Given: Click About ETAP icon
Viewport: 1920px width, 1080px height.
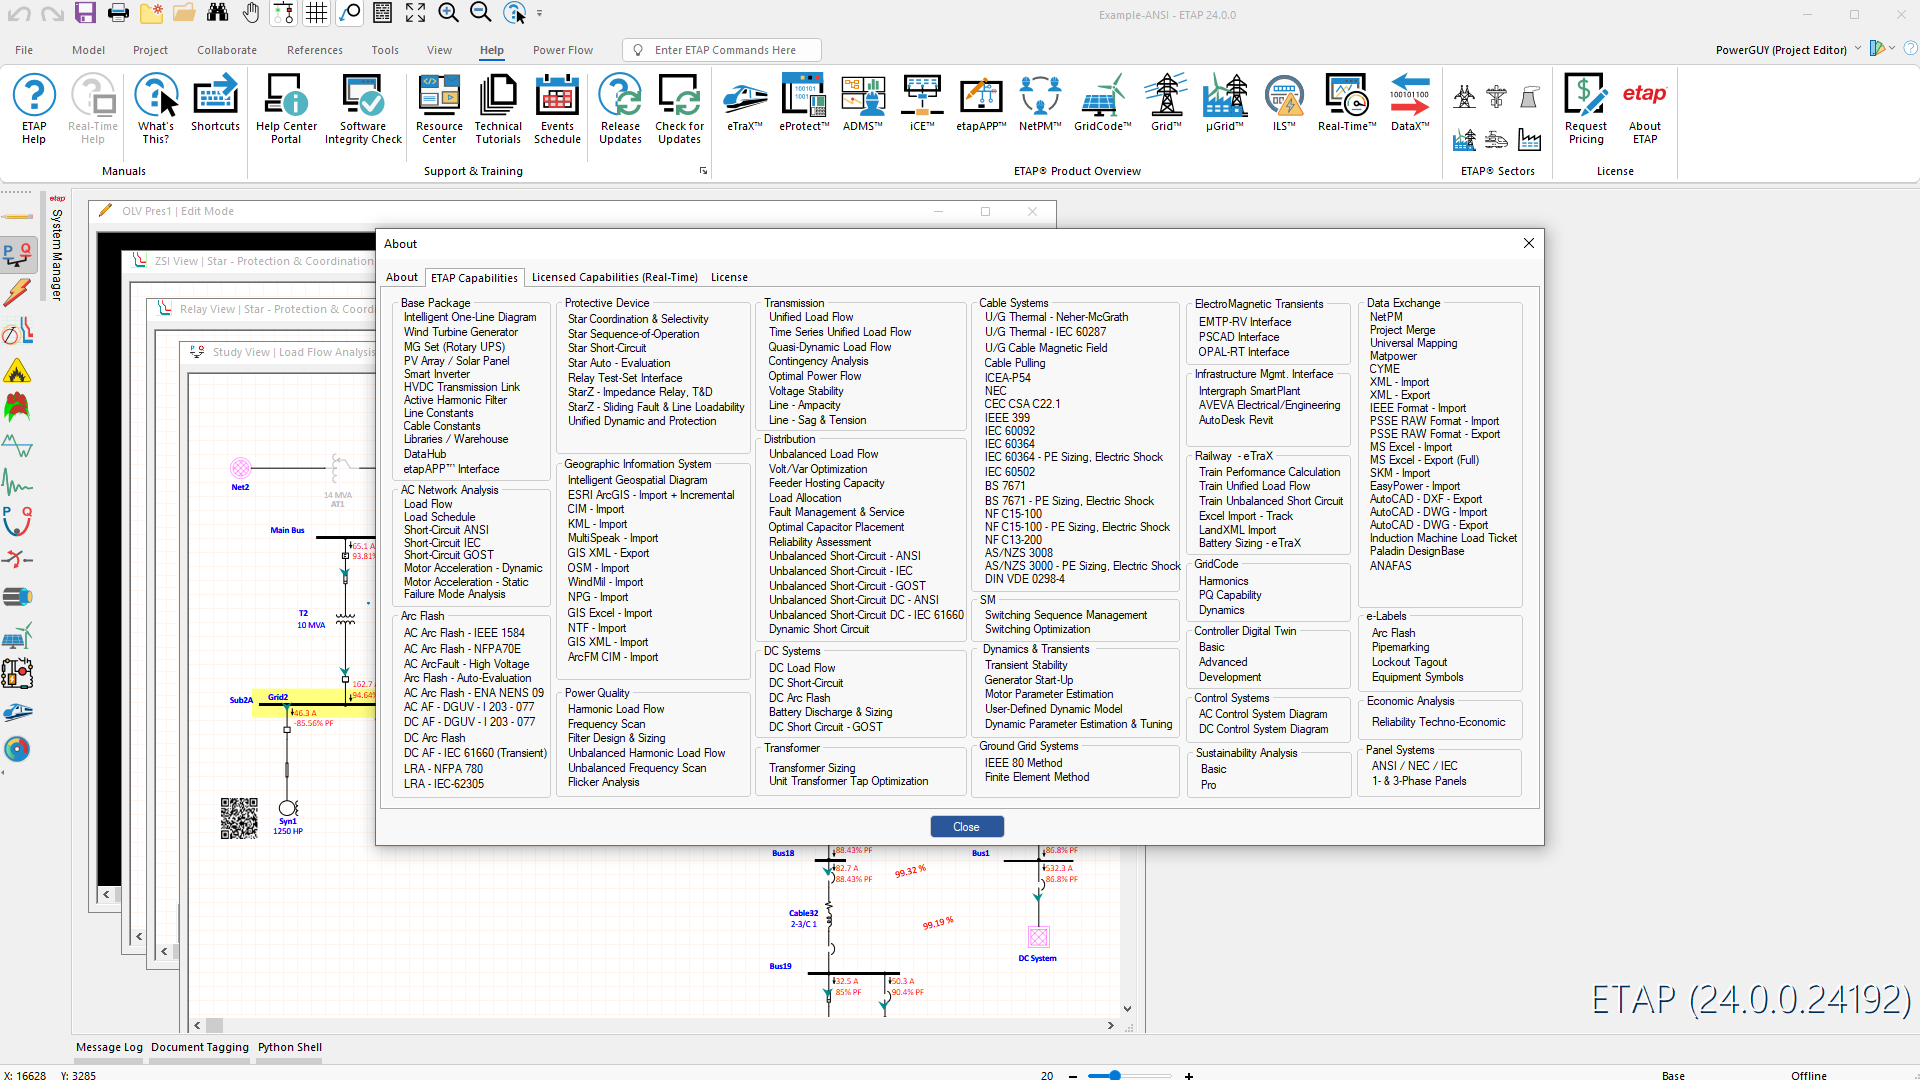Looking at the screenshot, I should coord(1645,109).
